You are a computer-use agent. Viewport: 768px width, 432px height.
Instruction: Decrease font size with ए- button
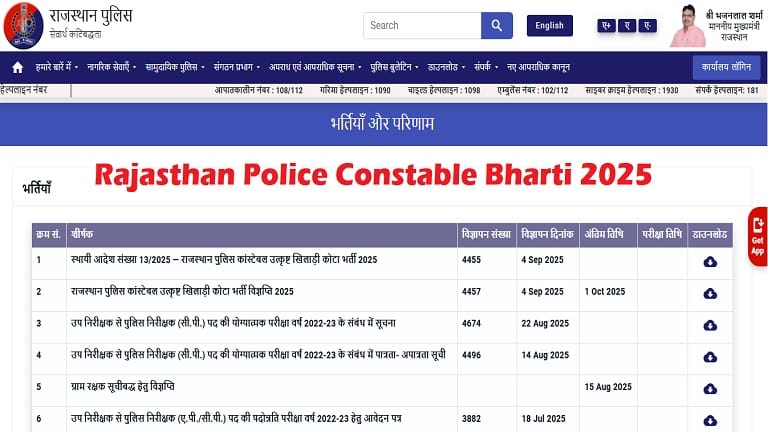tap(648, 25)
